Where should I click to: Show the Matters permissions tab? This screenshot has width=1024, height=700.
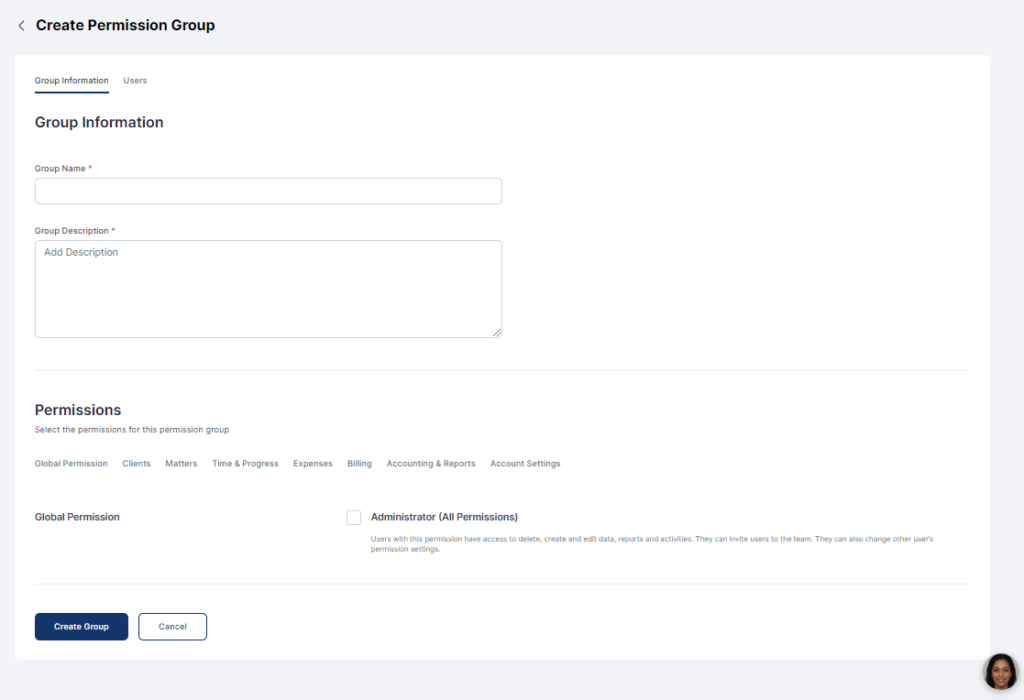[x=181, y=464]
